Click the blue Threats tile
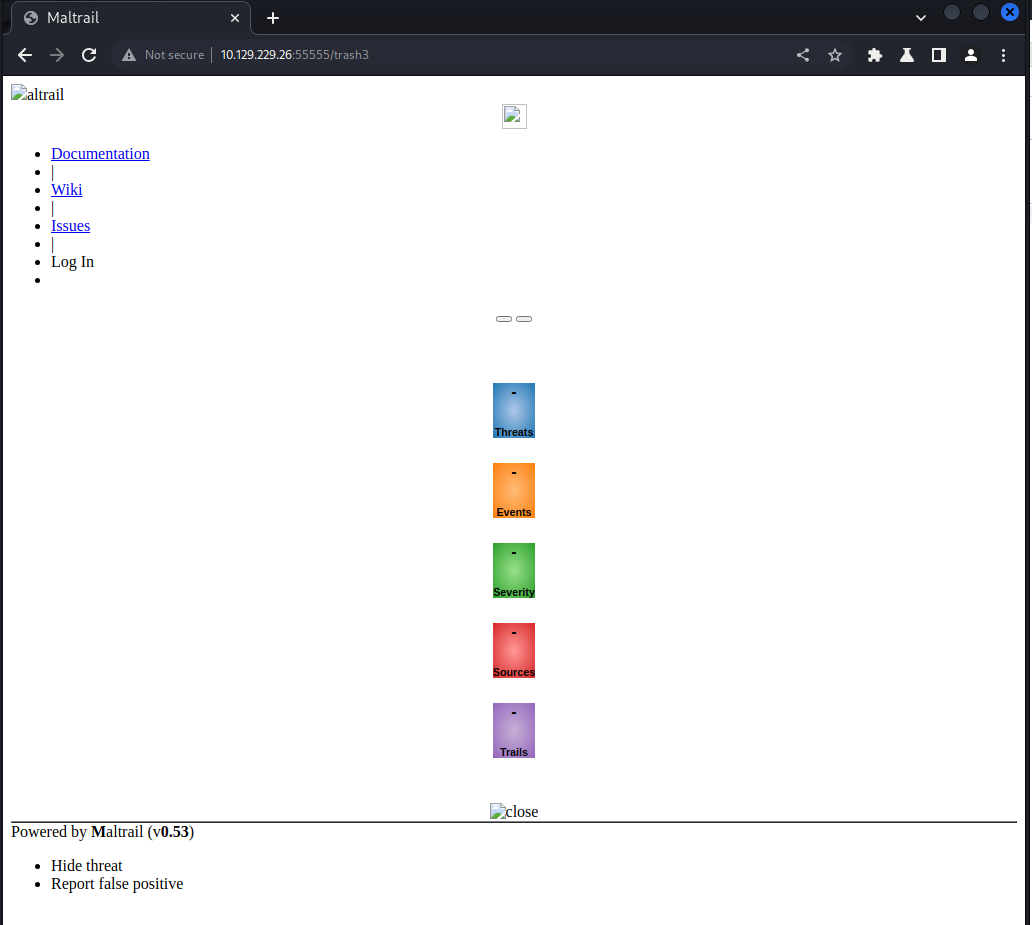This screenshot has height=925, width=1032. [x=514, y=411]
